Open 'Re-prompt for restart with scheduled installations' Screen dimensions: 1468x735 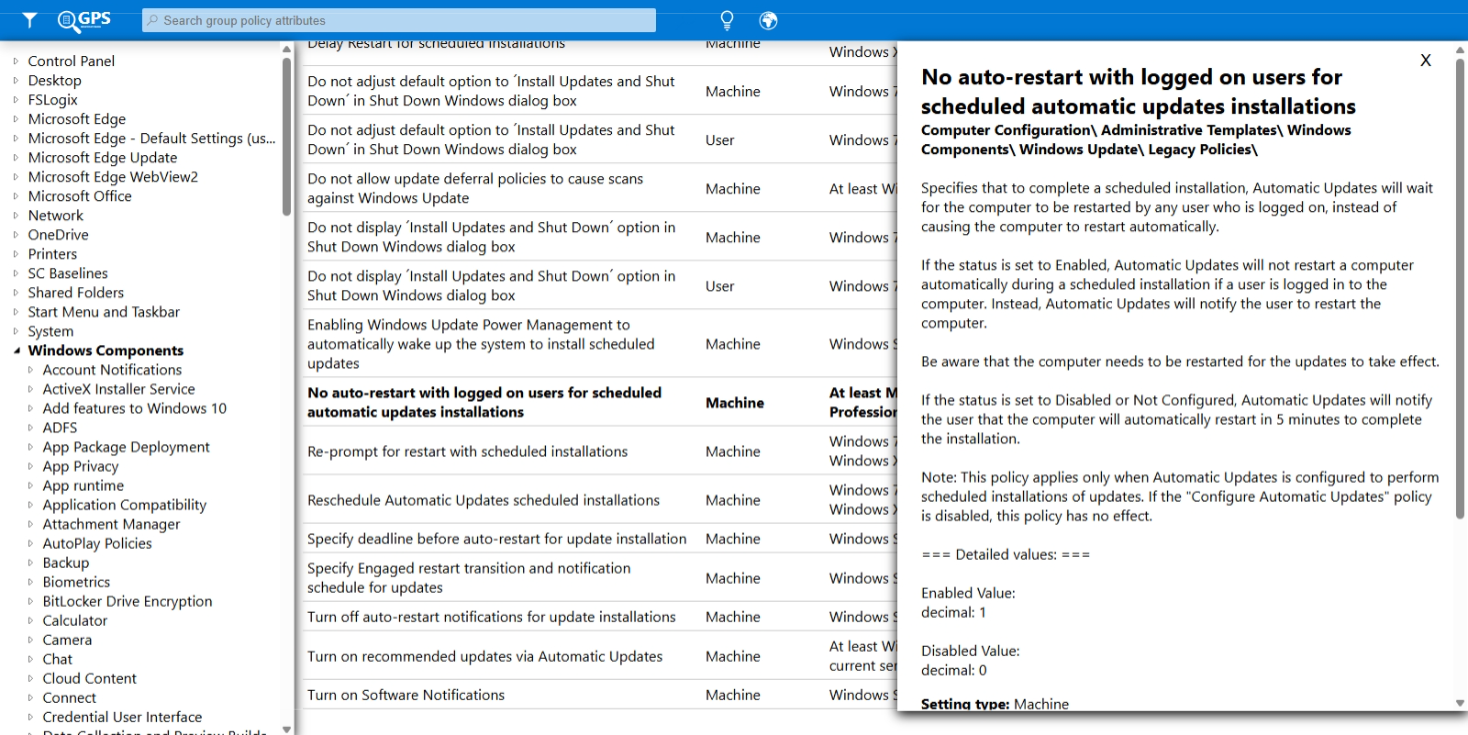tap(599, 451)
